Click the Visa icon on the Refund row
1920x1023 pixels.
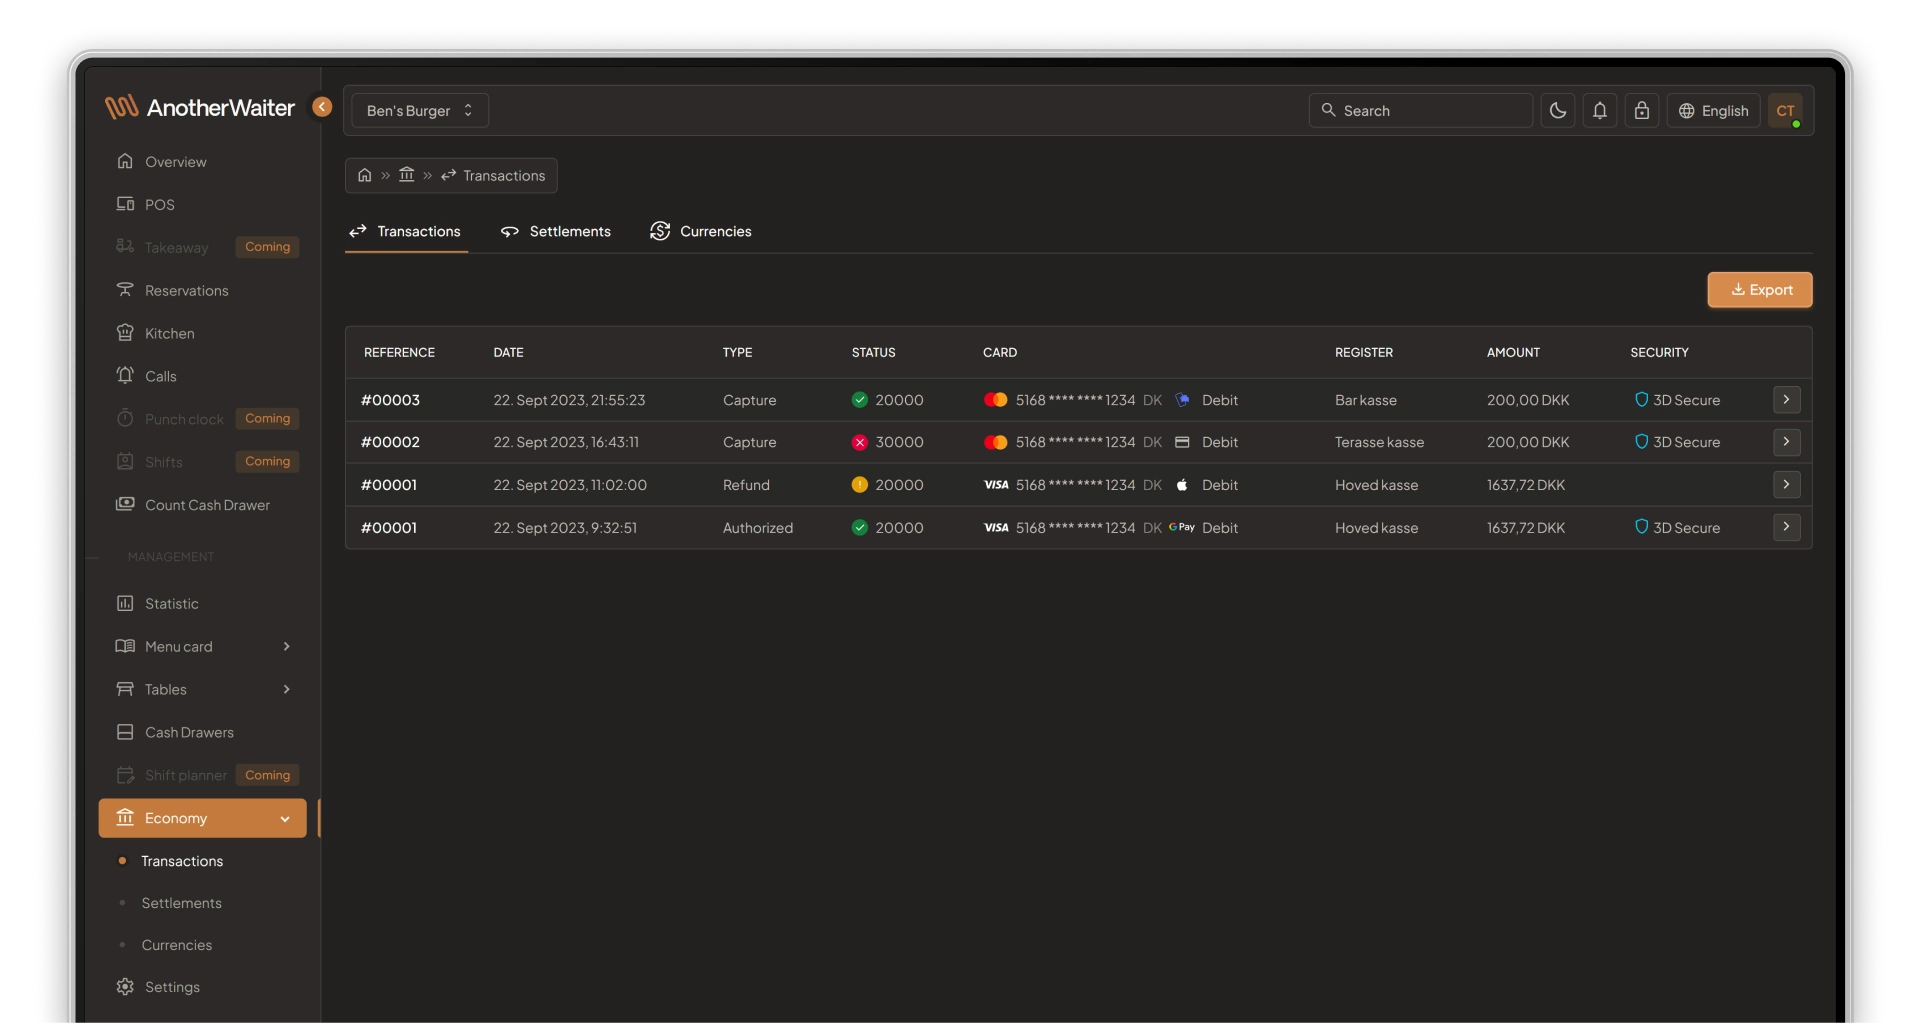(996, 485)
